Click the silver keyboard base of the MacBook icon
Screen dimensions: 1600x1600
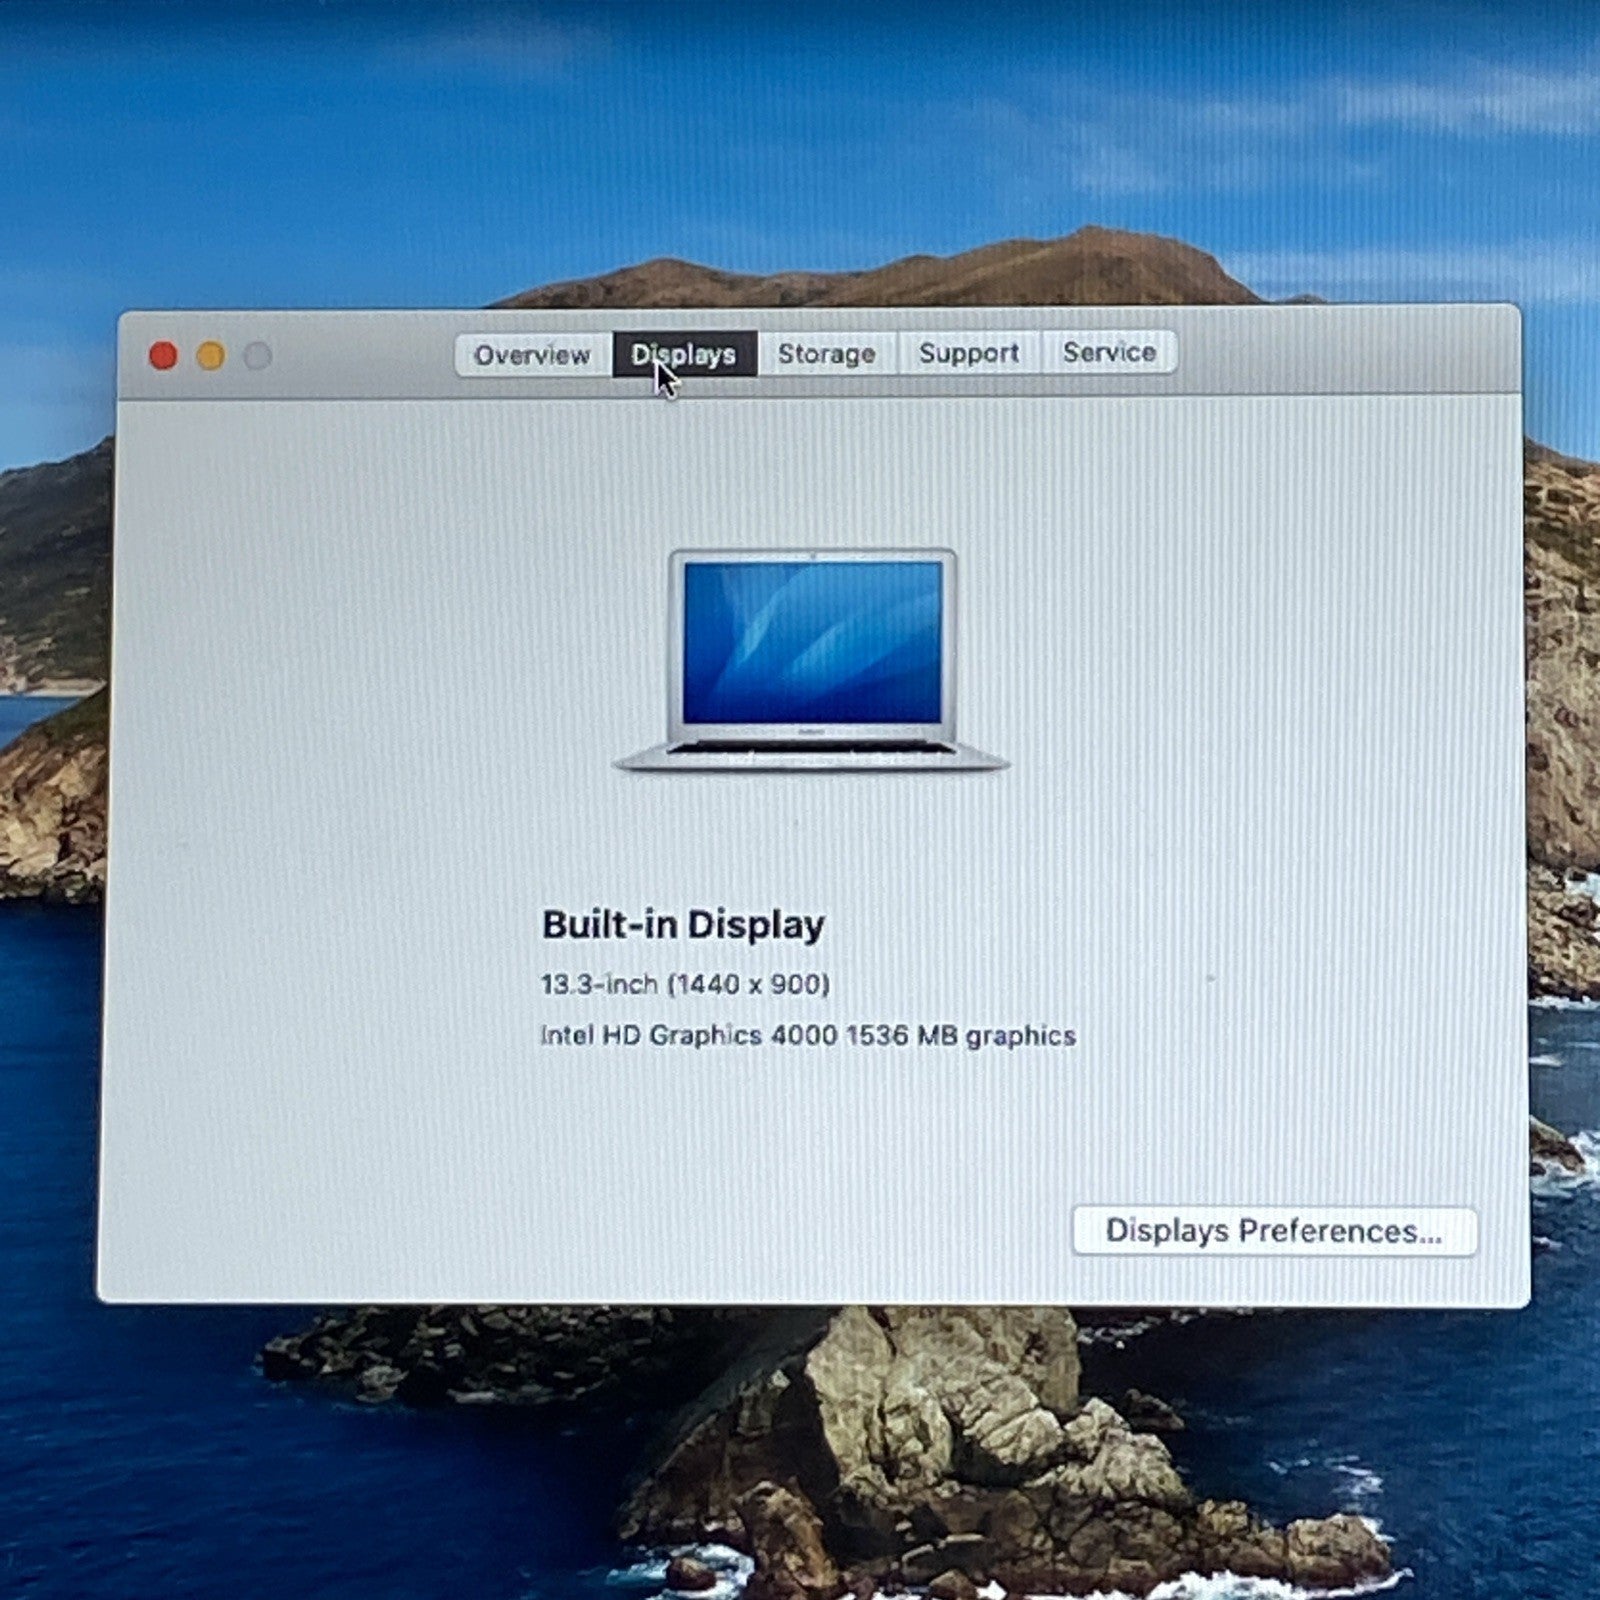point(810,755)
